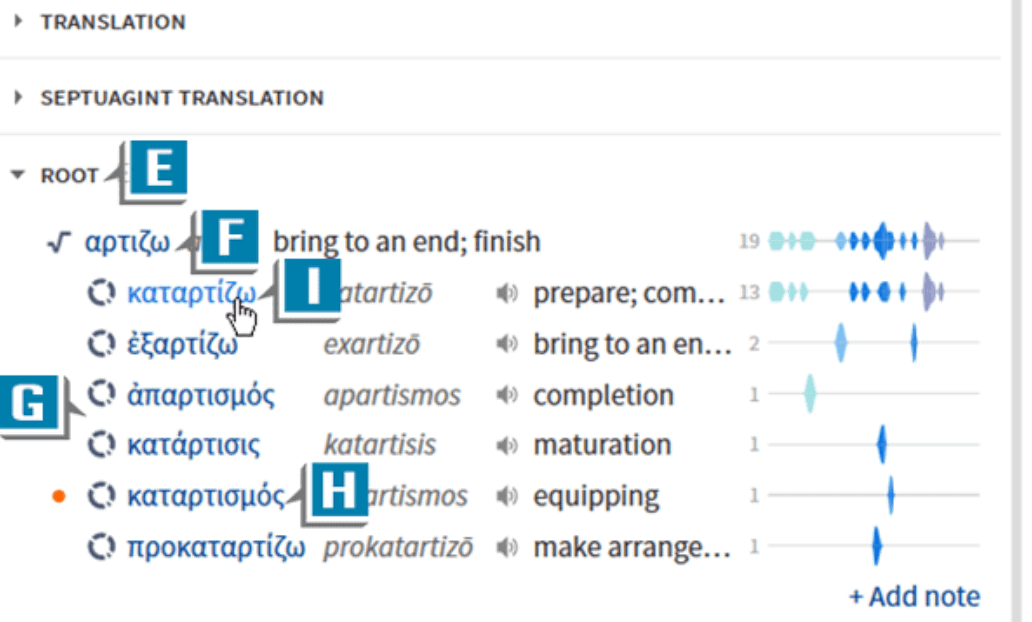Screen dimensions: 1032x622
Task: Click the ring icon beside ἀπαρτισμός
Action: 101,394
